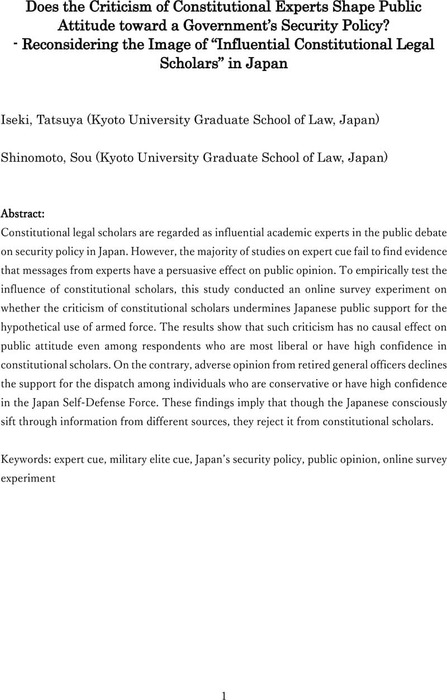447x700 pixels.
Task: Click 'hypothetical use of armed force' phrase
Action: point(78,327)
